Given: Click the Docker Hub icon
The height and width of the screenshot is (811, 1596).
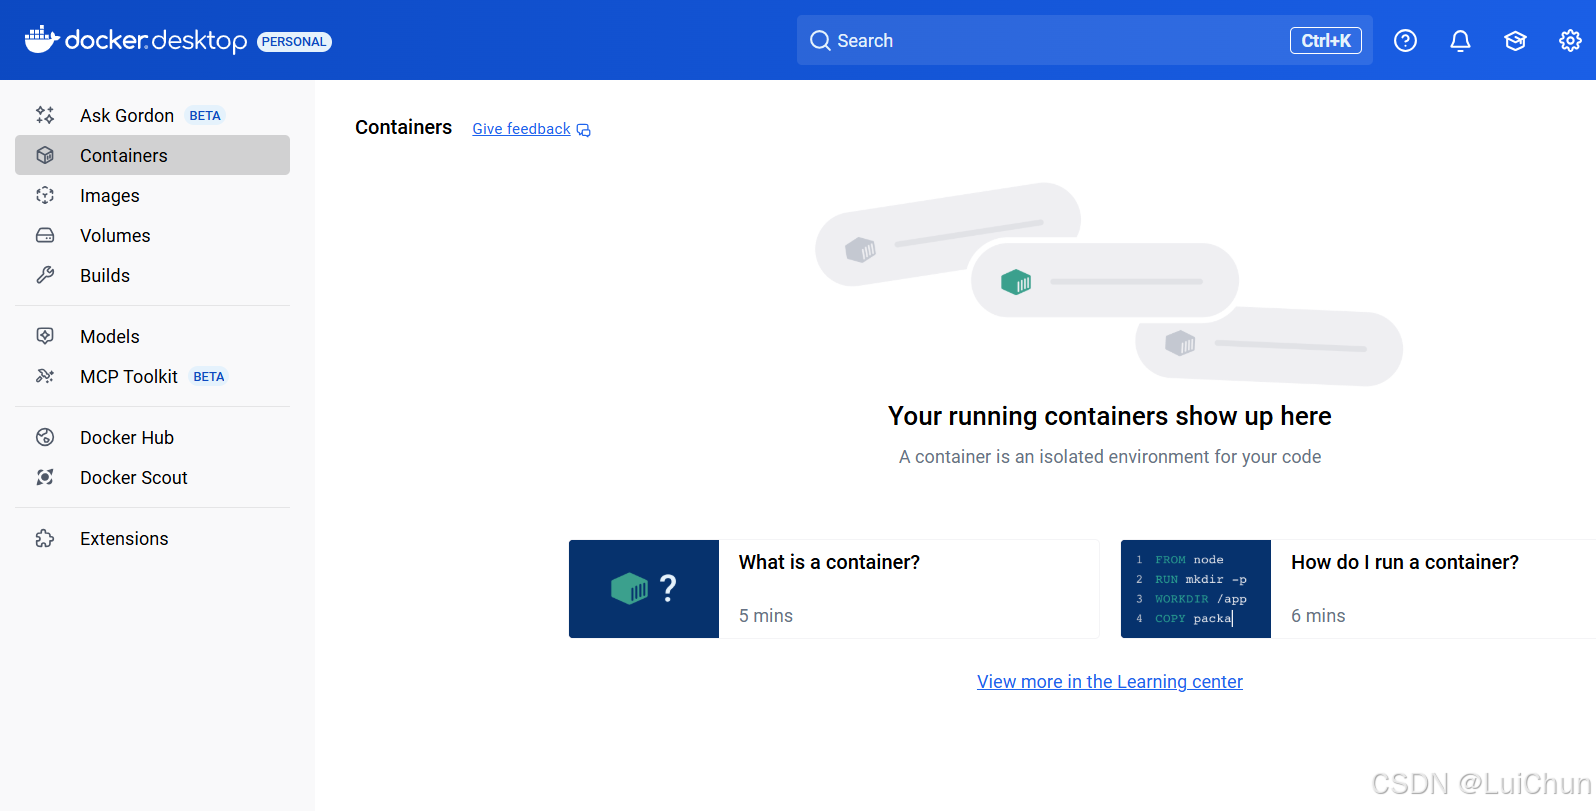Looking at the screenshot, I should point(45,437).
